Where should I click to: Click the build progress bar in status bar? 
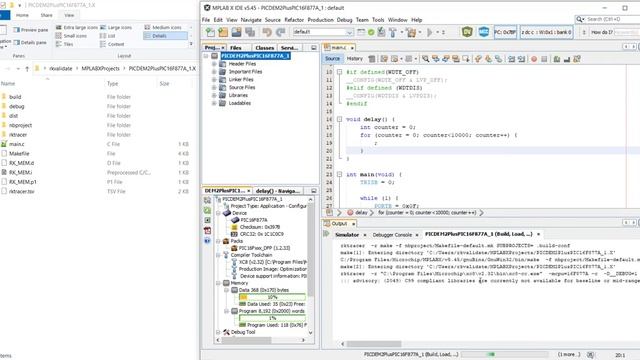point(504,354)
